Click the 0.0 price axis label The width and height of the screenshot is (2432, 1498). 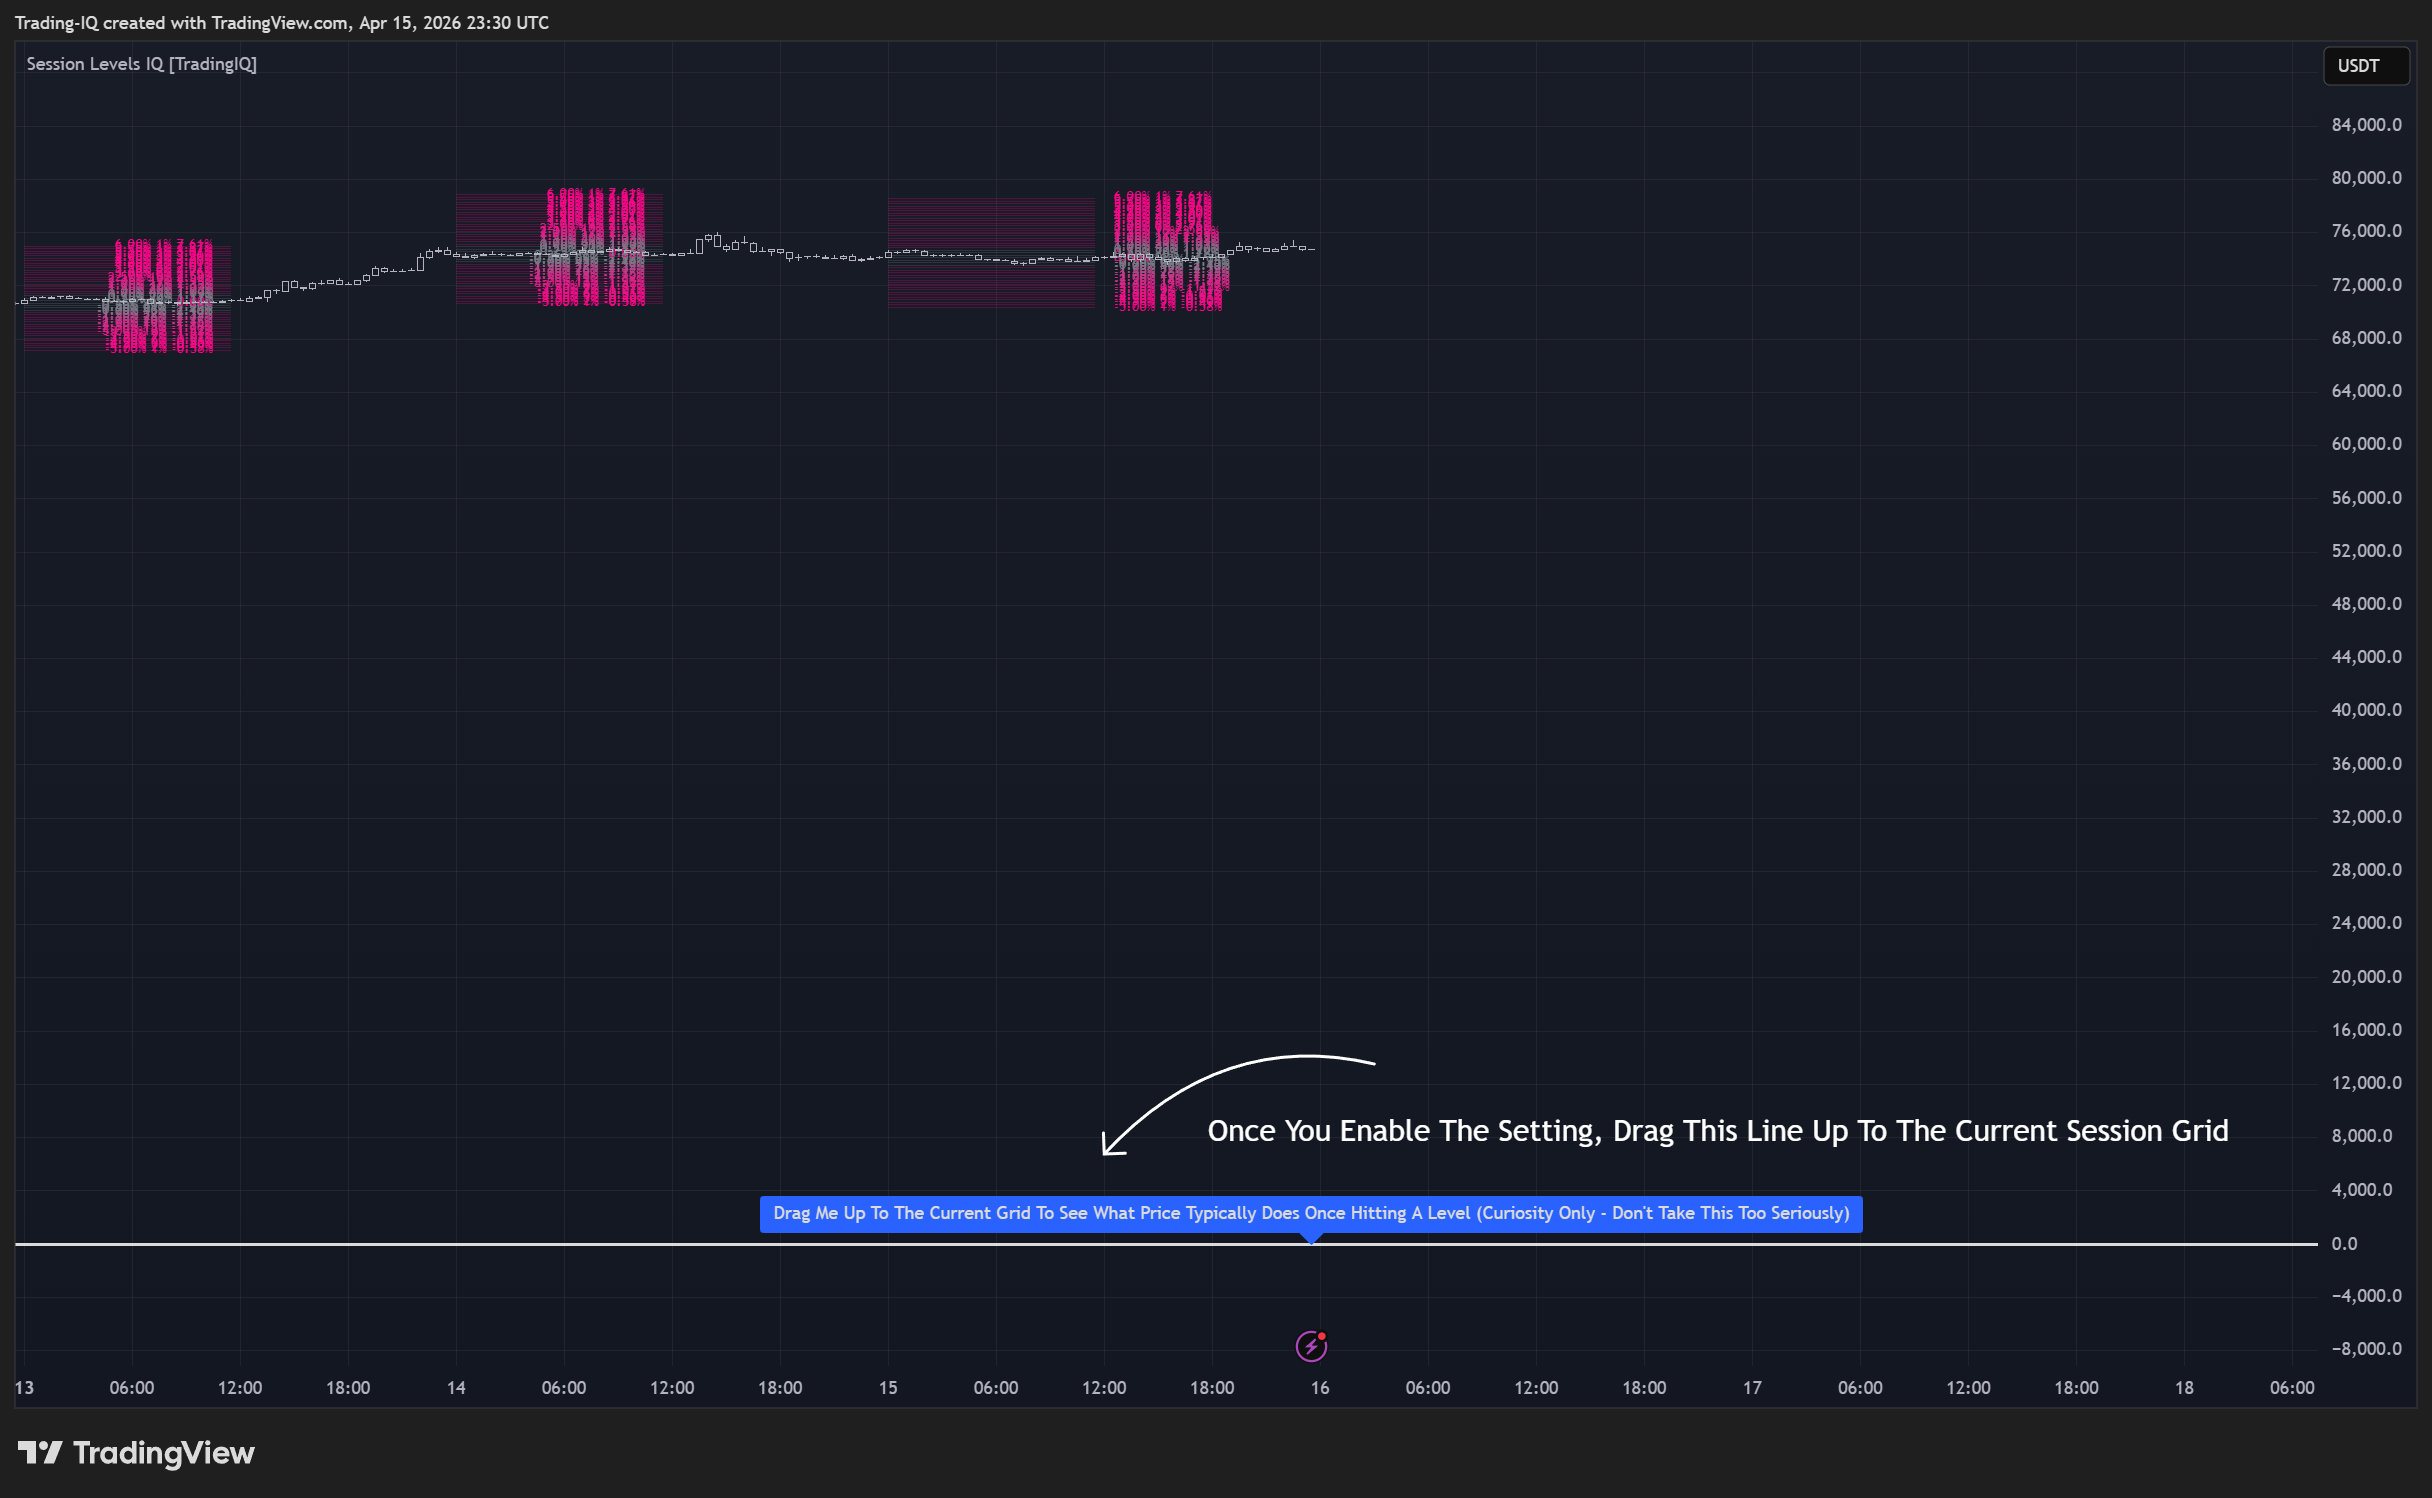coord(2344,1243)
